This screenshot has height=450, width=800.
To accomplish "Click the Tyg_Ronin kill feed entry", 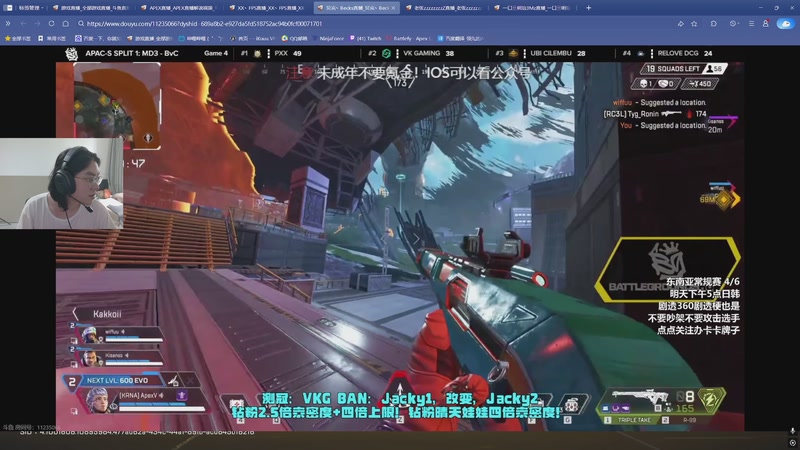I will click(655, 114).
